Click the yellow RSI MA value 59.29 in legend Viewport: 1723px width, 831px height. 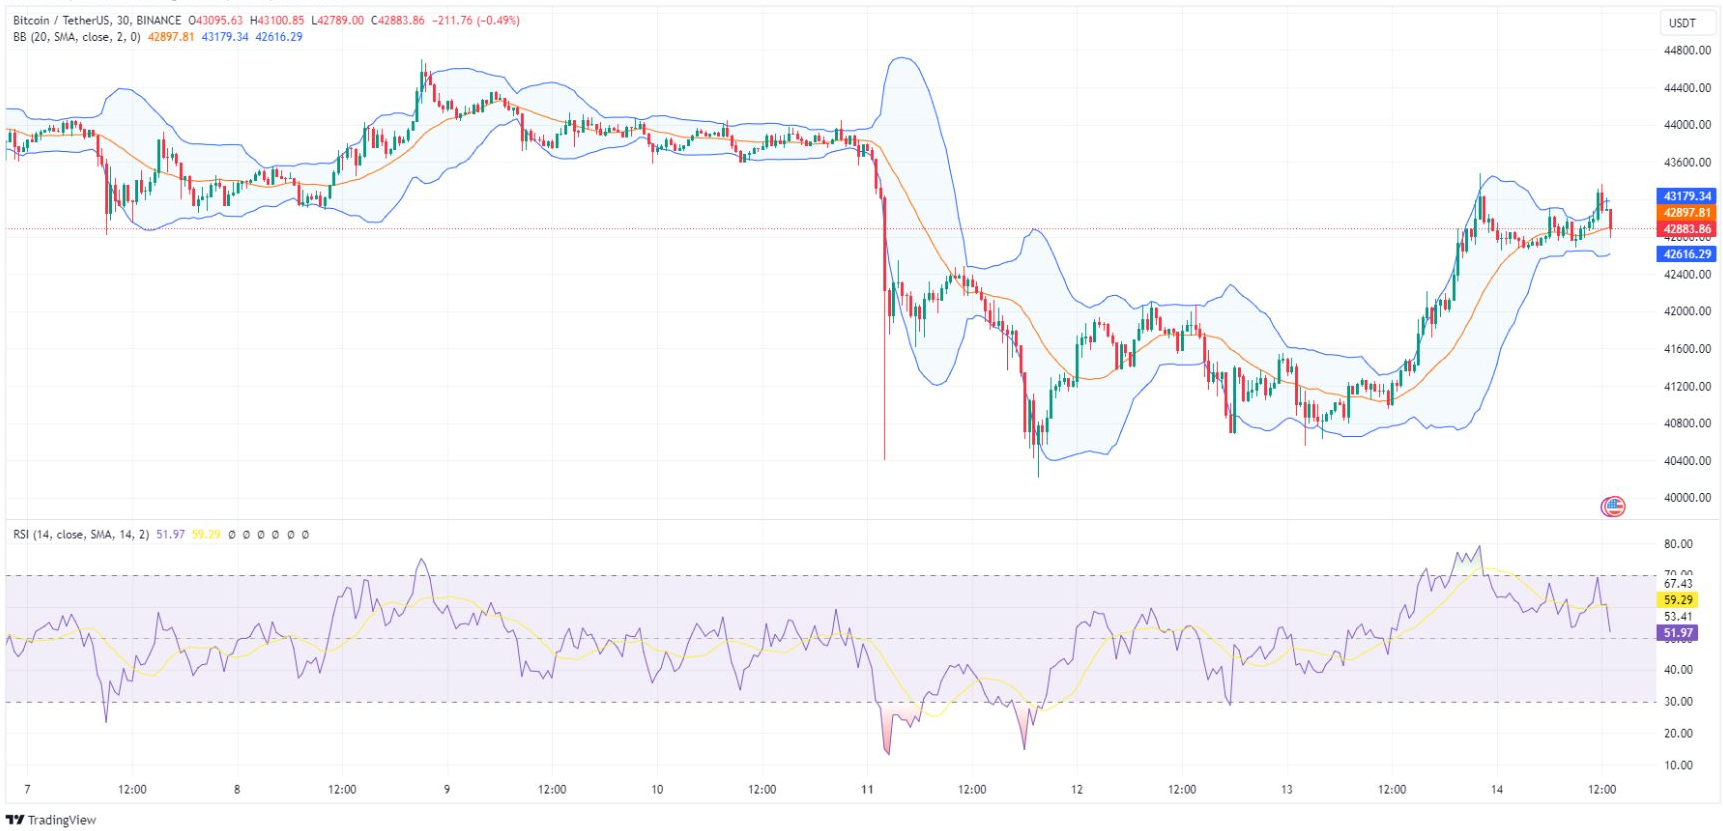click(x=206, y=535)
